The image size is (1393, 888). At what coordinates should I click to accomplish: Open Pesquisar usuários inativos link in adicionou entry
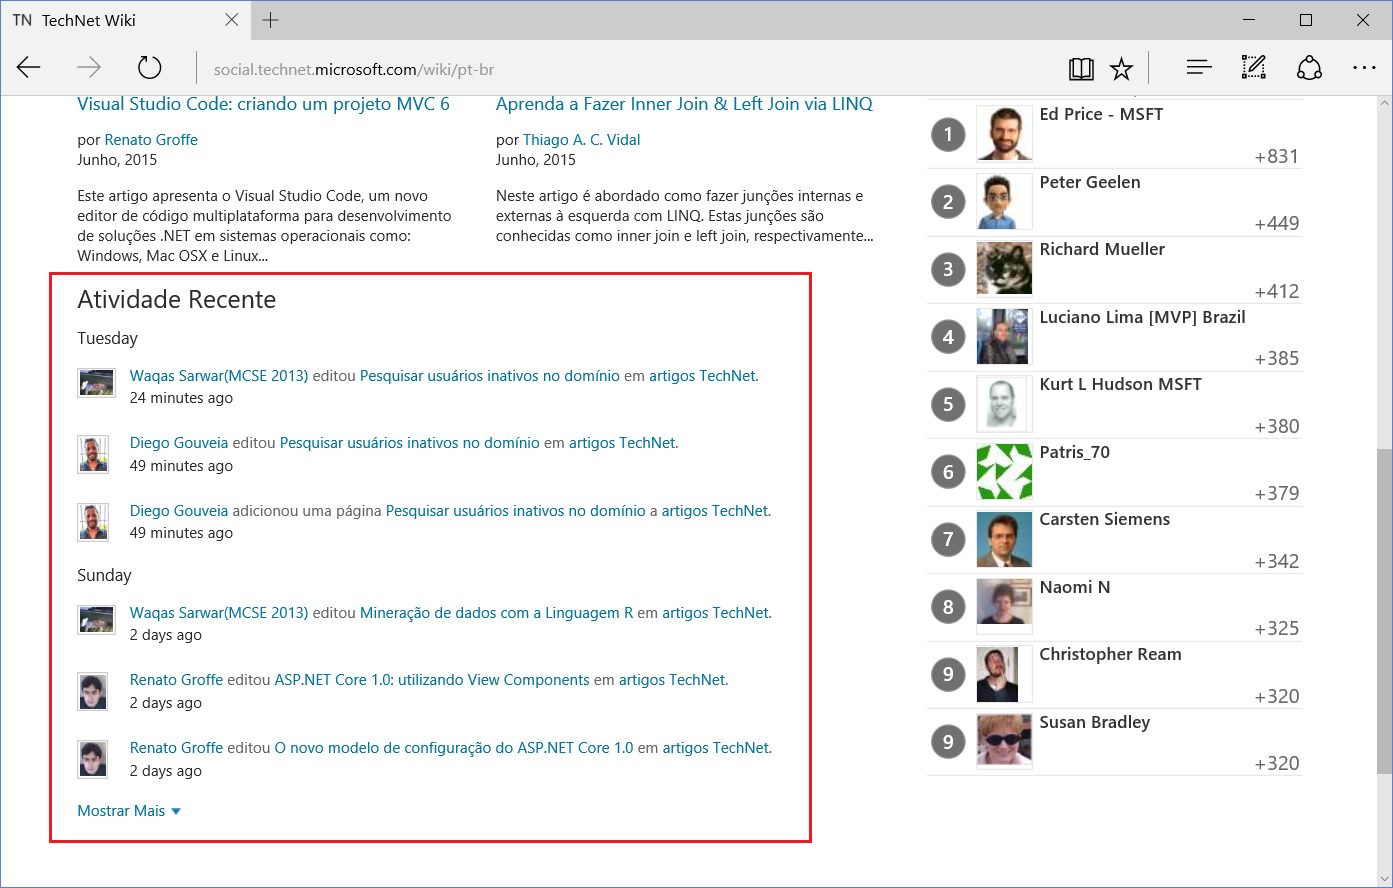point(516,511)
